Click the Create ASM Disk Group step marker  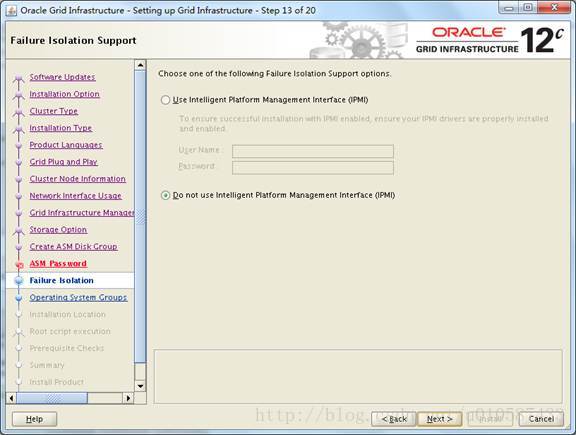19,247
